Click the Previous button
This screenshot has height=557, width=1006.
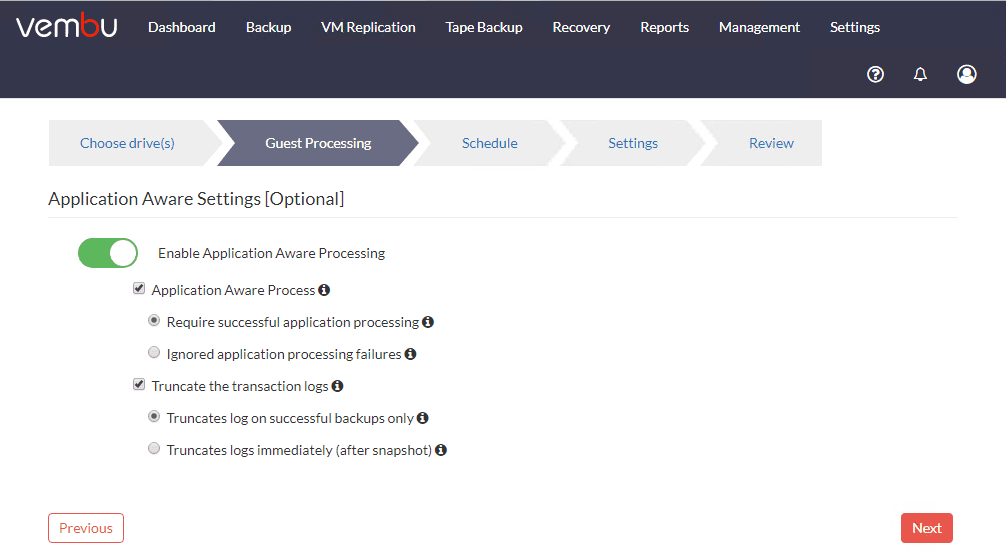point(86,528)
